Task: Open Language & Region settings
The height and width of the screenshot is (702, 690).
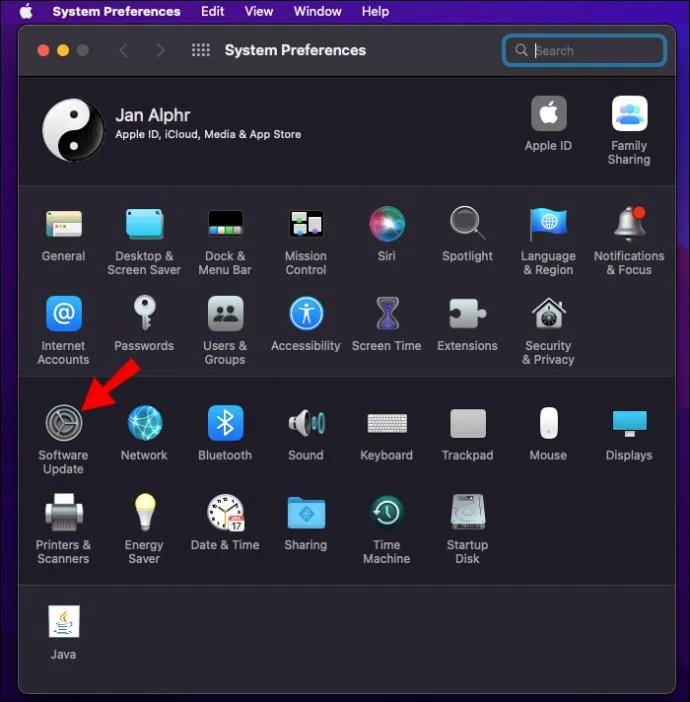Action: coord(548,224)
